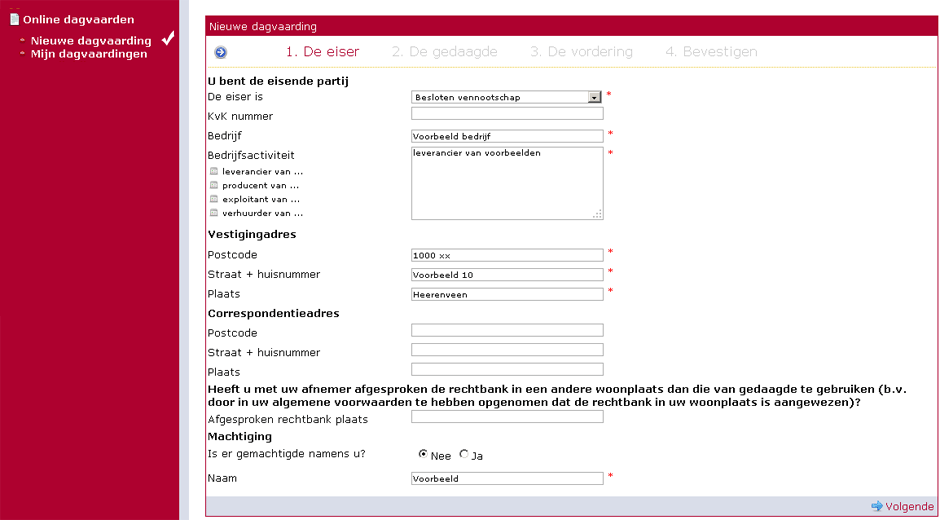The image size is (940, 520).
Task: Select the 'Ja' radio button for gemachtigde
Action: tap(463, 455)
